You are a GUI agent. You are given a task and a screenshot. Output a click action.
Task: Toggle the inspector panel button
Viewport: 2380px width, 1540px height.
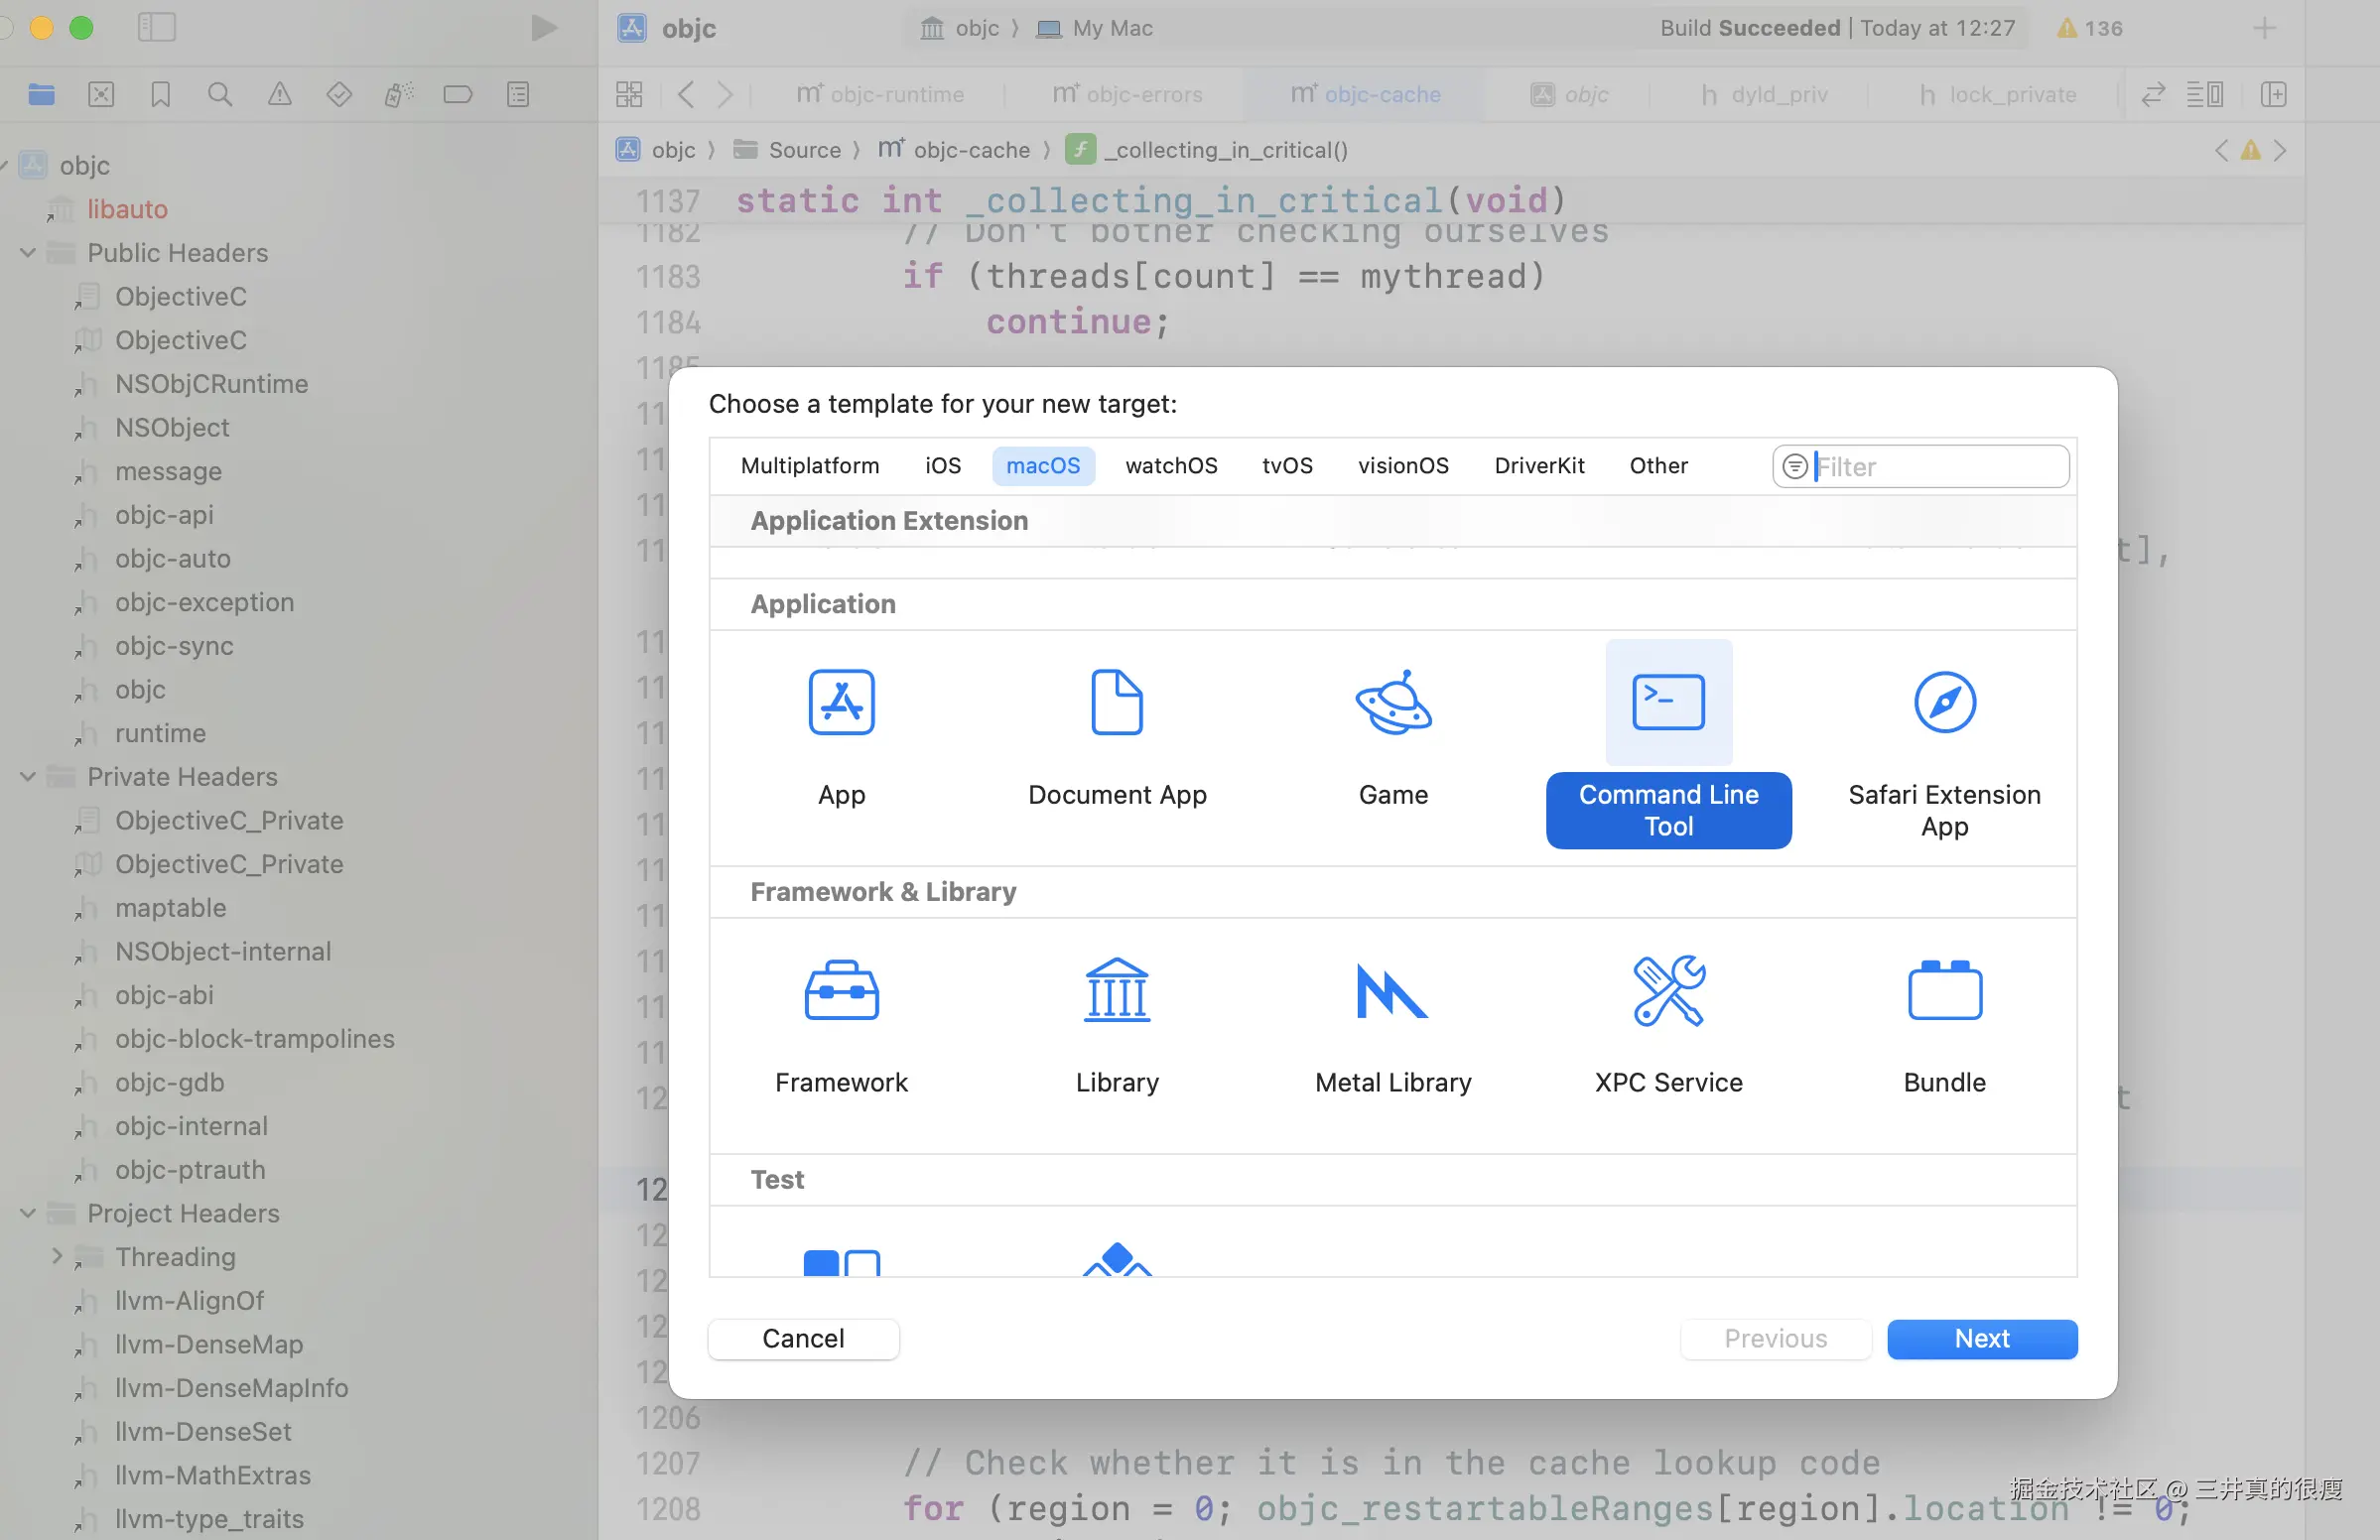tap(2273, 94)
